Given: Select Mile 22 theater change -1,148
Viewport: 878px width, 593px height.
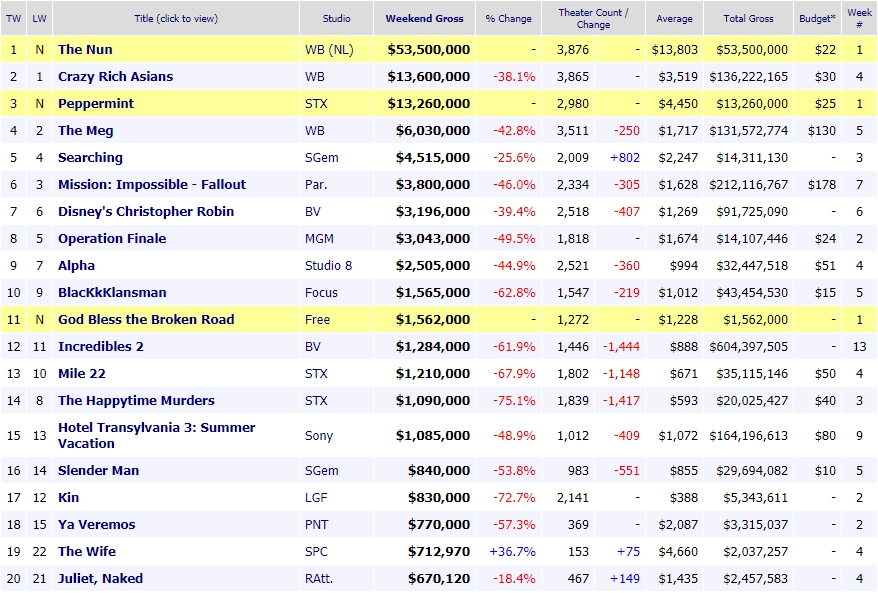Looking at the screenshot, I should pyautogui.click(x=621, y=373).
